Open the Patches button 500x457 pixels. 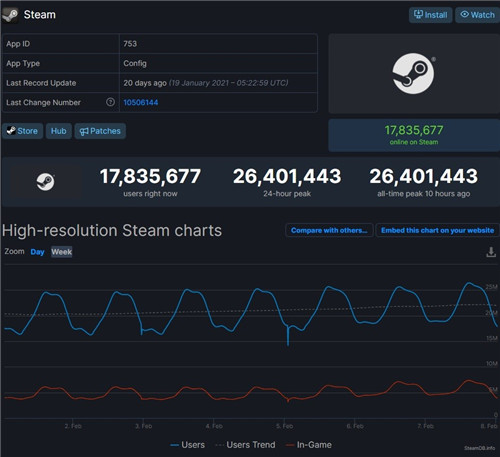tap(100, 131)
